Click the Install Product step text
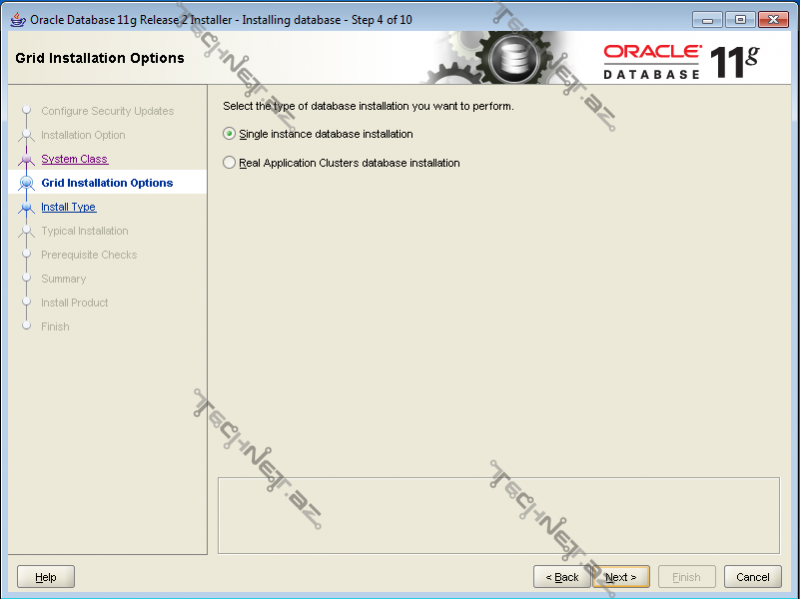The width and height of the screenshot is (800, 599). click(x=75, y=303)
